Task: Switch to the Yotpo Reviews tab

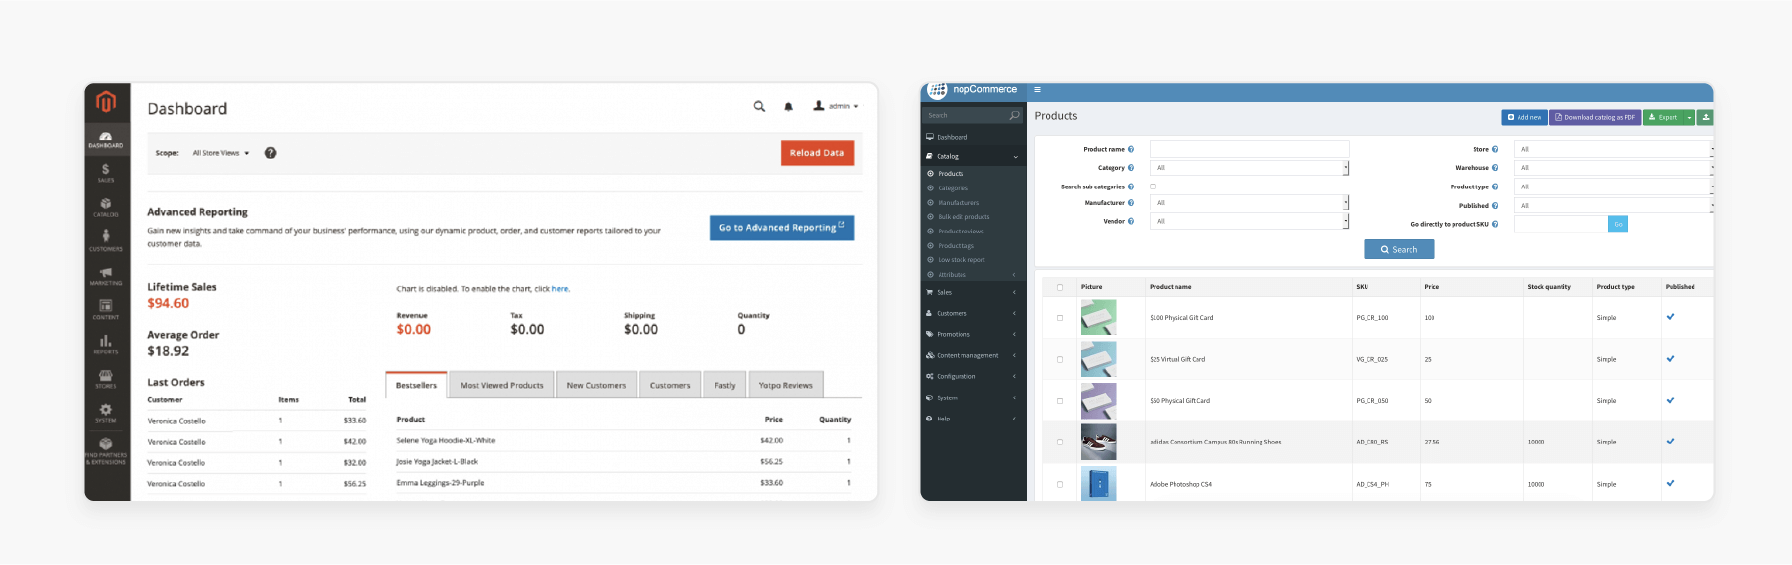Action: point(785,385)
